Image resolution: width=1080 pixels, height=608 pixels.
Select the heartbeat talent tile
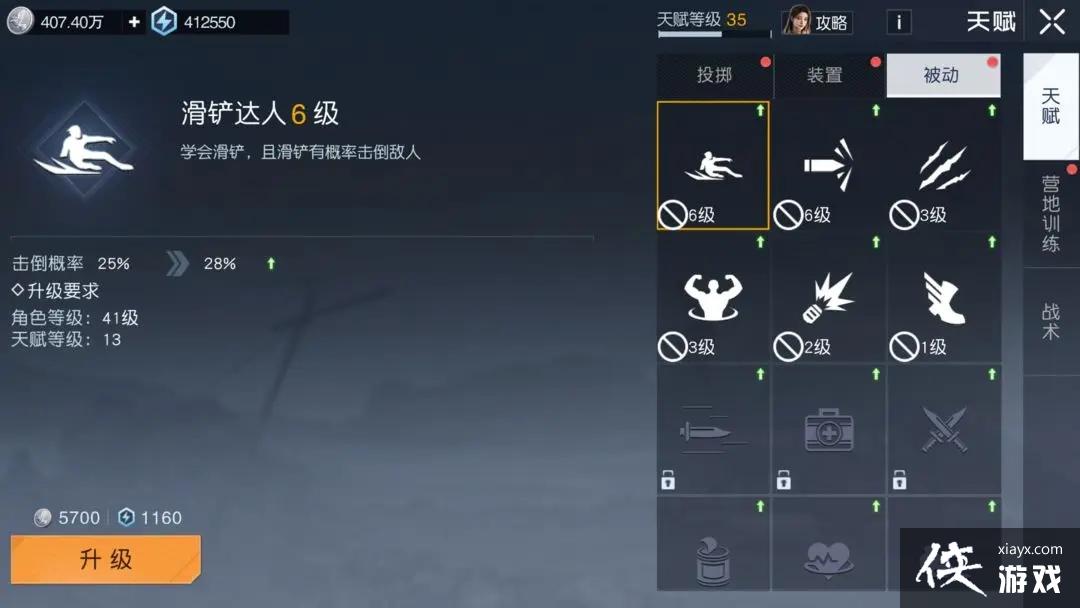click(x=829, y=545)
